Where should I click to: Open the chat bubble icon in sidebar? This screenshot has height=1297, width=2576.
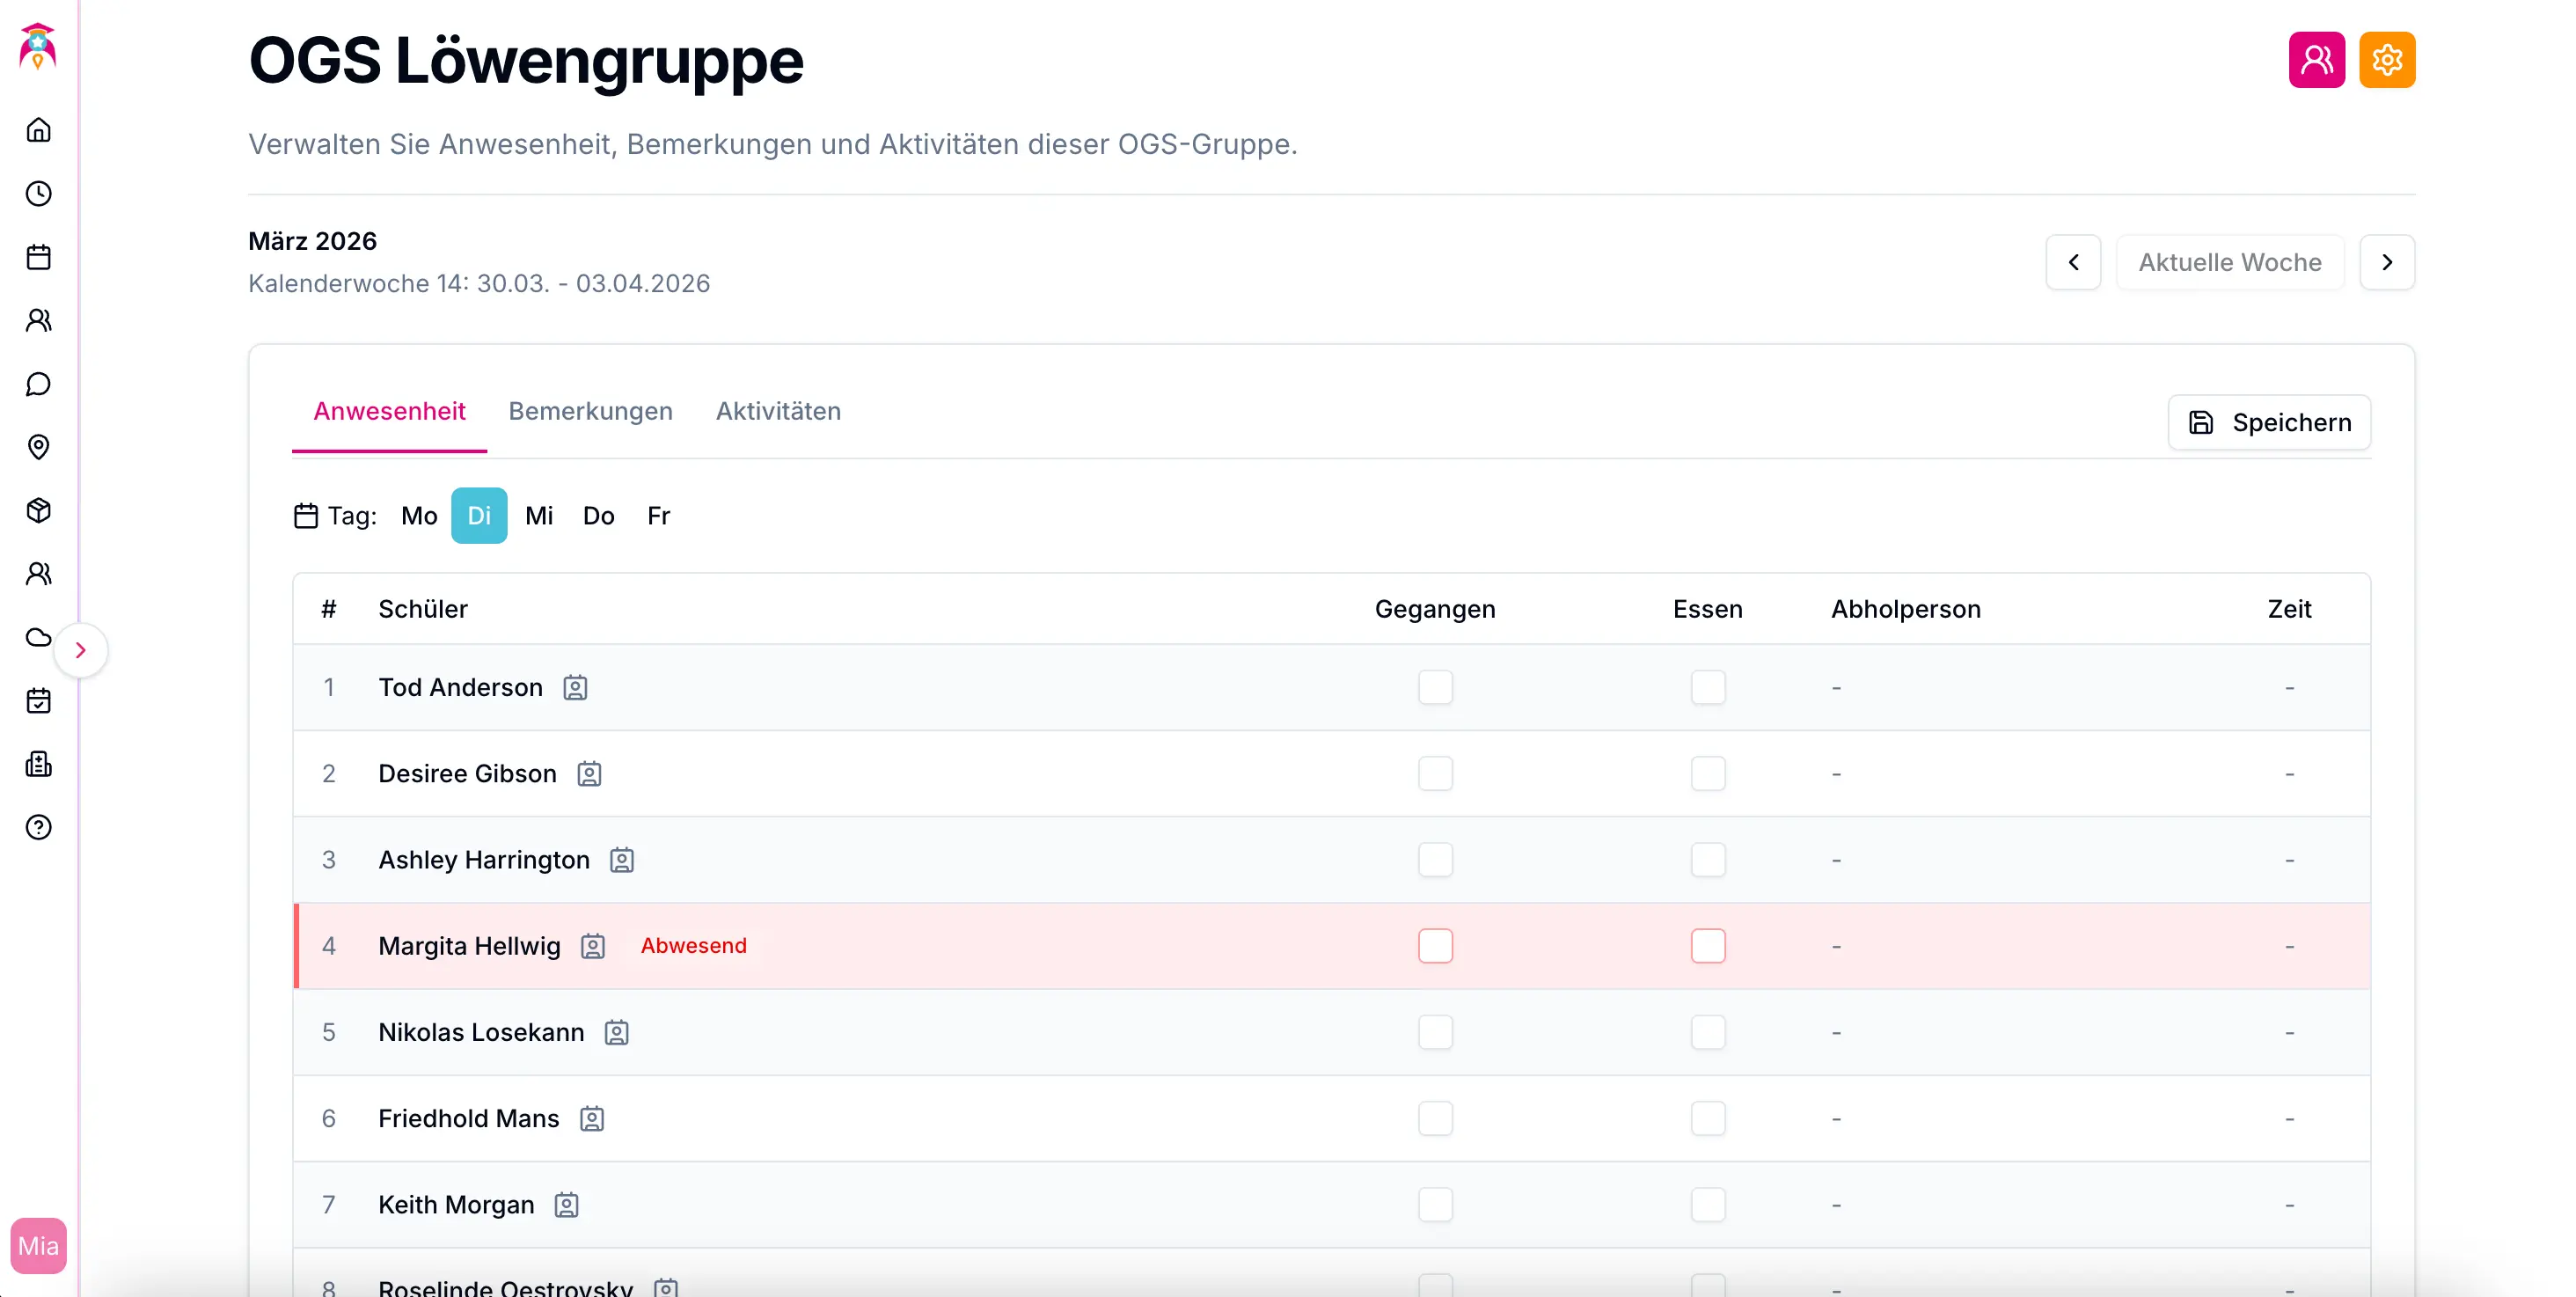tap(38, 384)
